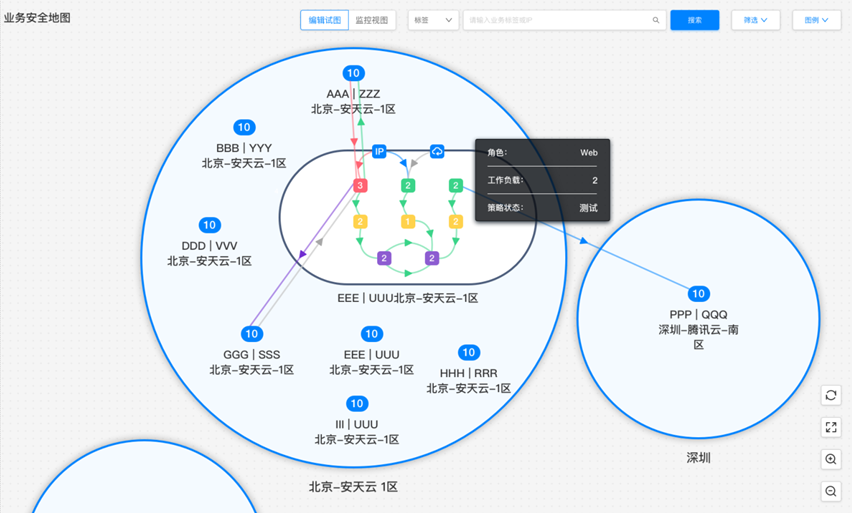Expand the 筛选 filter dropdown
The height and width of the screenshot is (513, 852).
pyautogui.click(x=755, y=20)
